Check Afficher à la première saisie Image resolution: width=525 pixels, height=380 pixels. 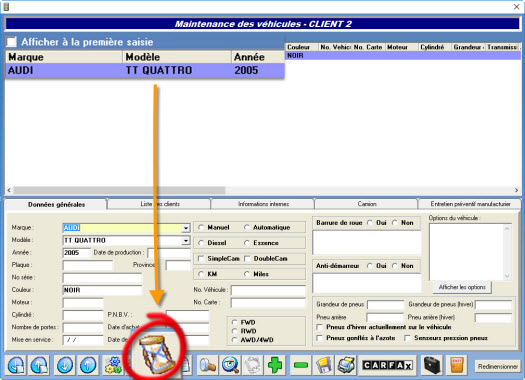pos(11,42)
